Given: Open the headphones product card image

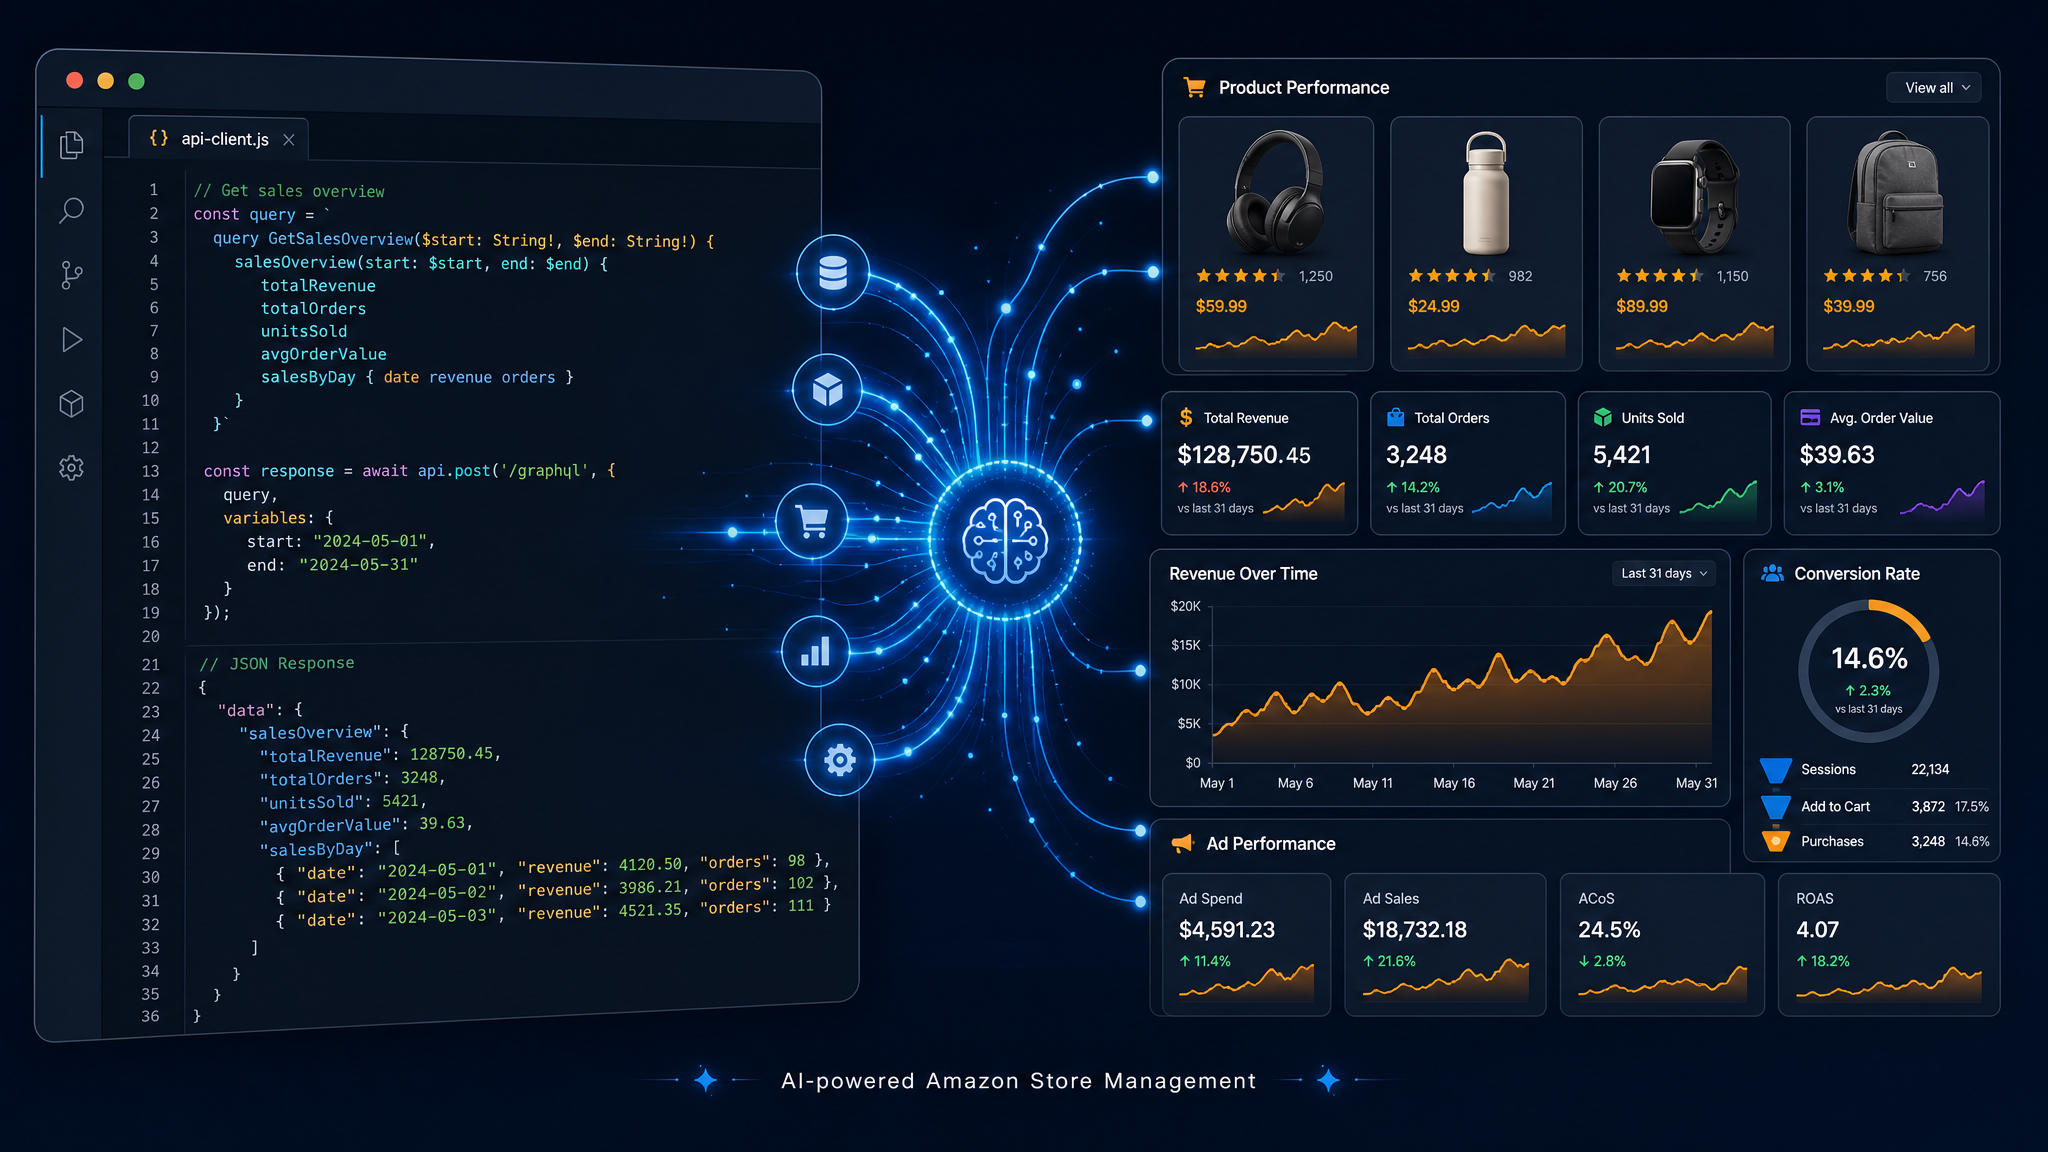Looking at the screenshot, I should click(1275, 192).
